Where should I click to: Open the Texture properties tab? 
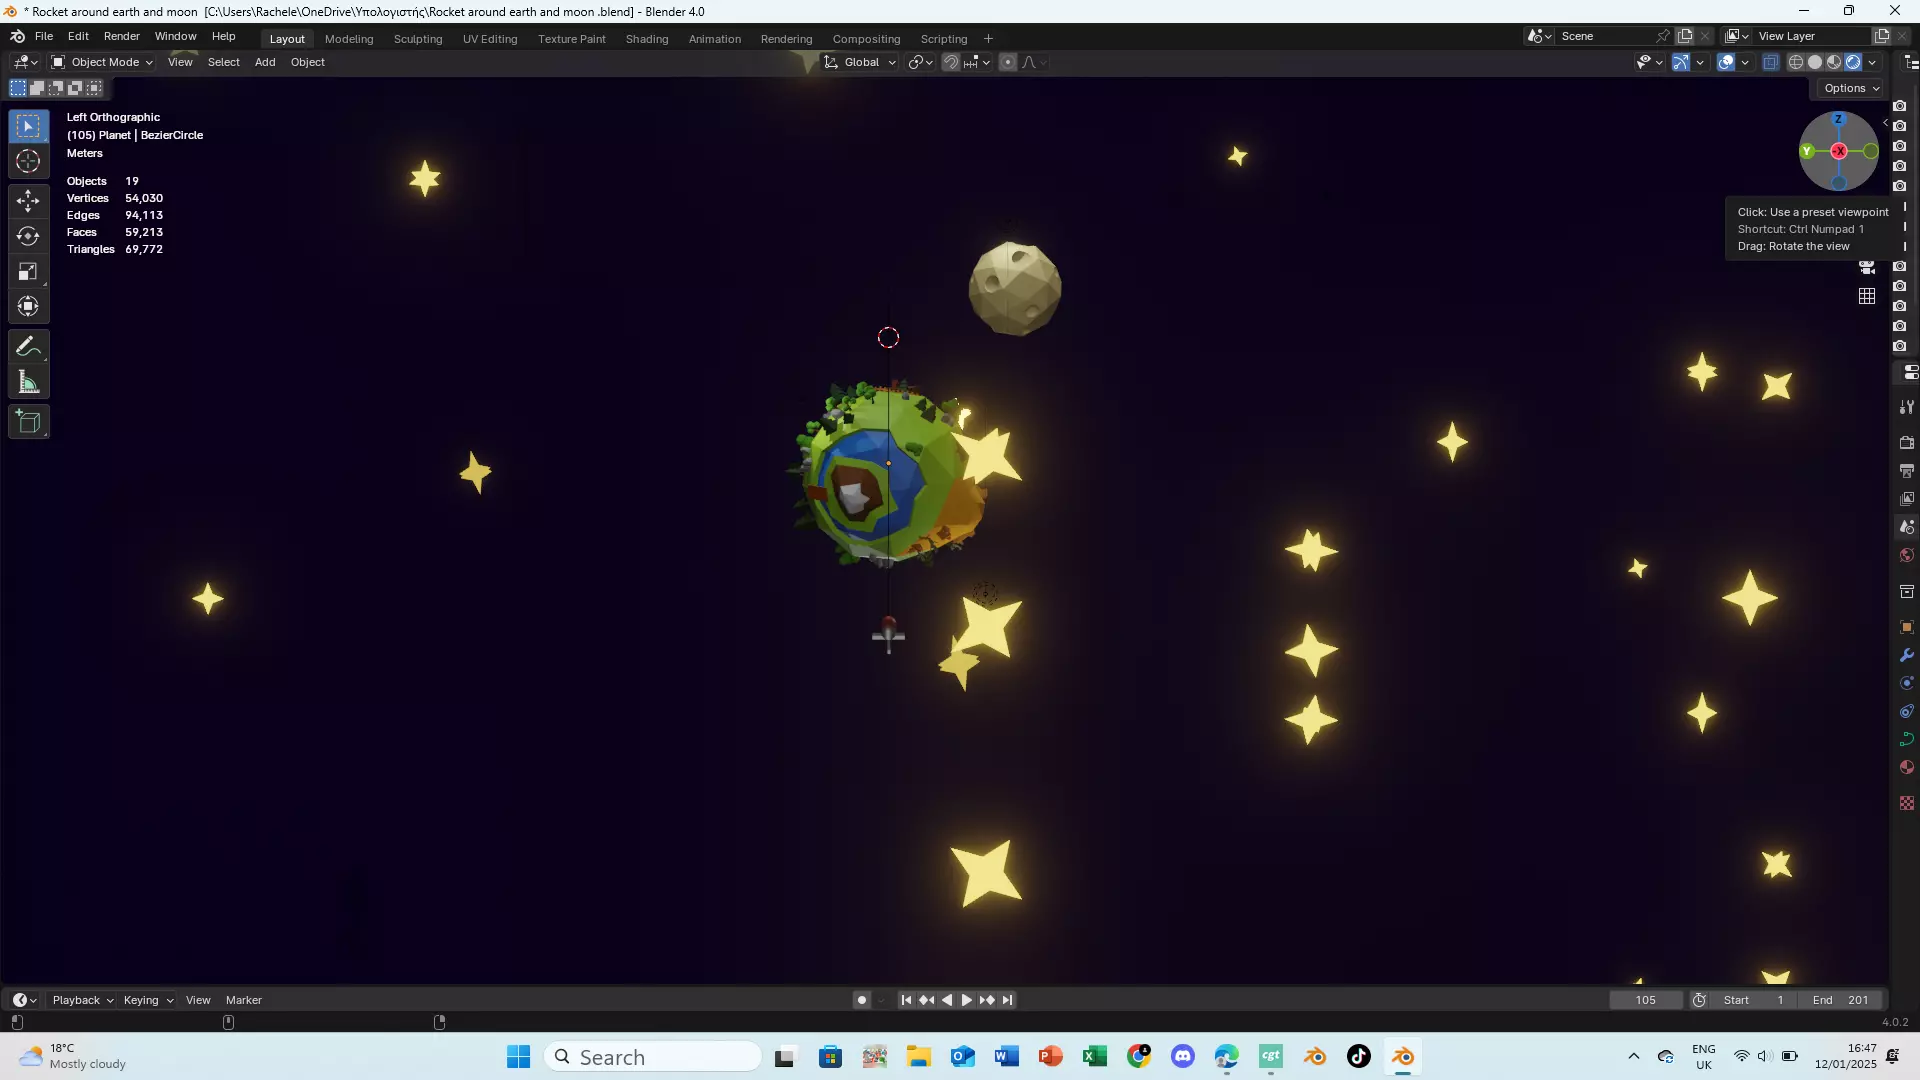pyautogui.click(x=1907, y=803)
